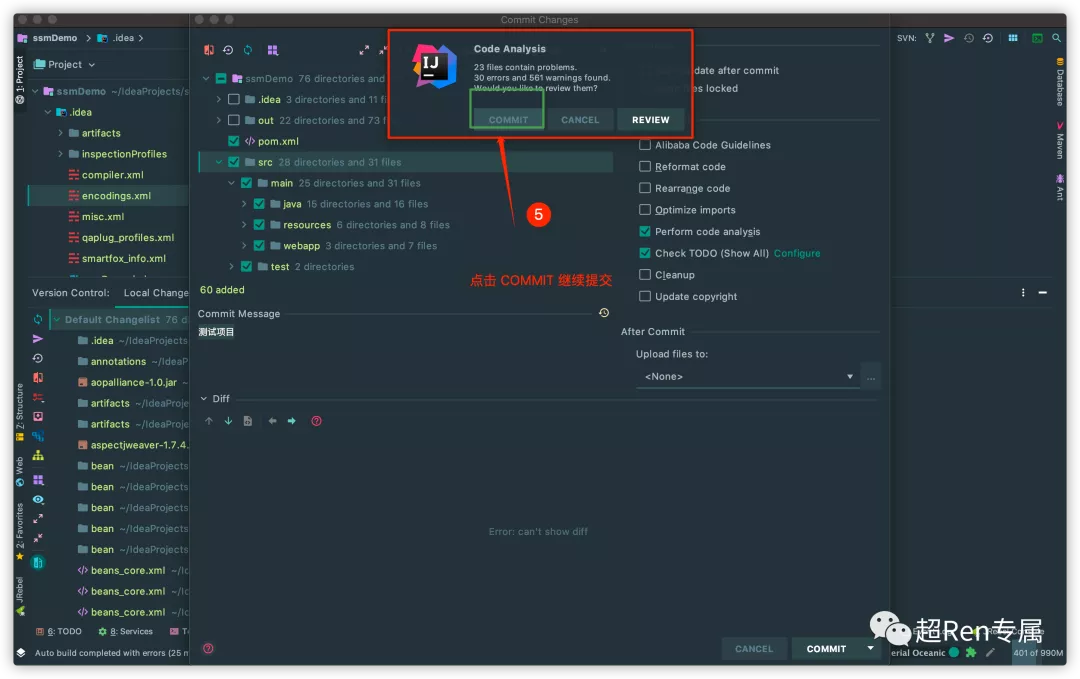Click the next difference down arrow in Diff

pyautogui.click(x=228, y=421)
